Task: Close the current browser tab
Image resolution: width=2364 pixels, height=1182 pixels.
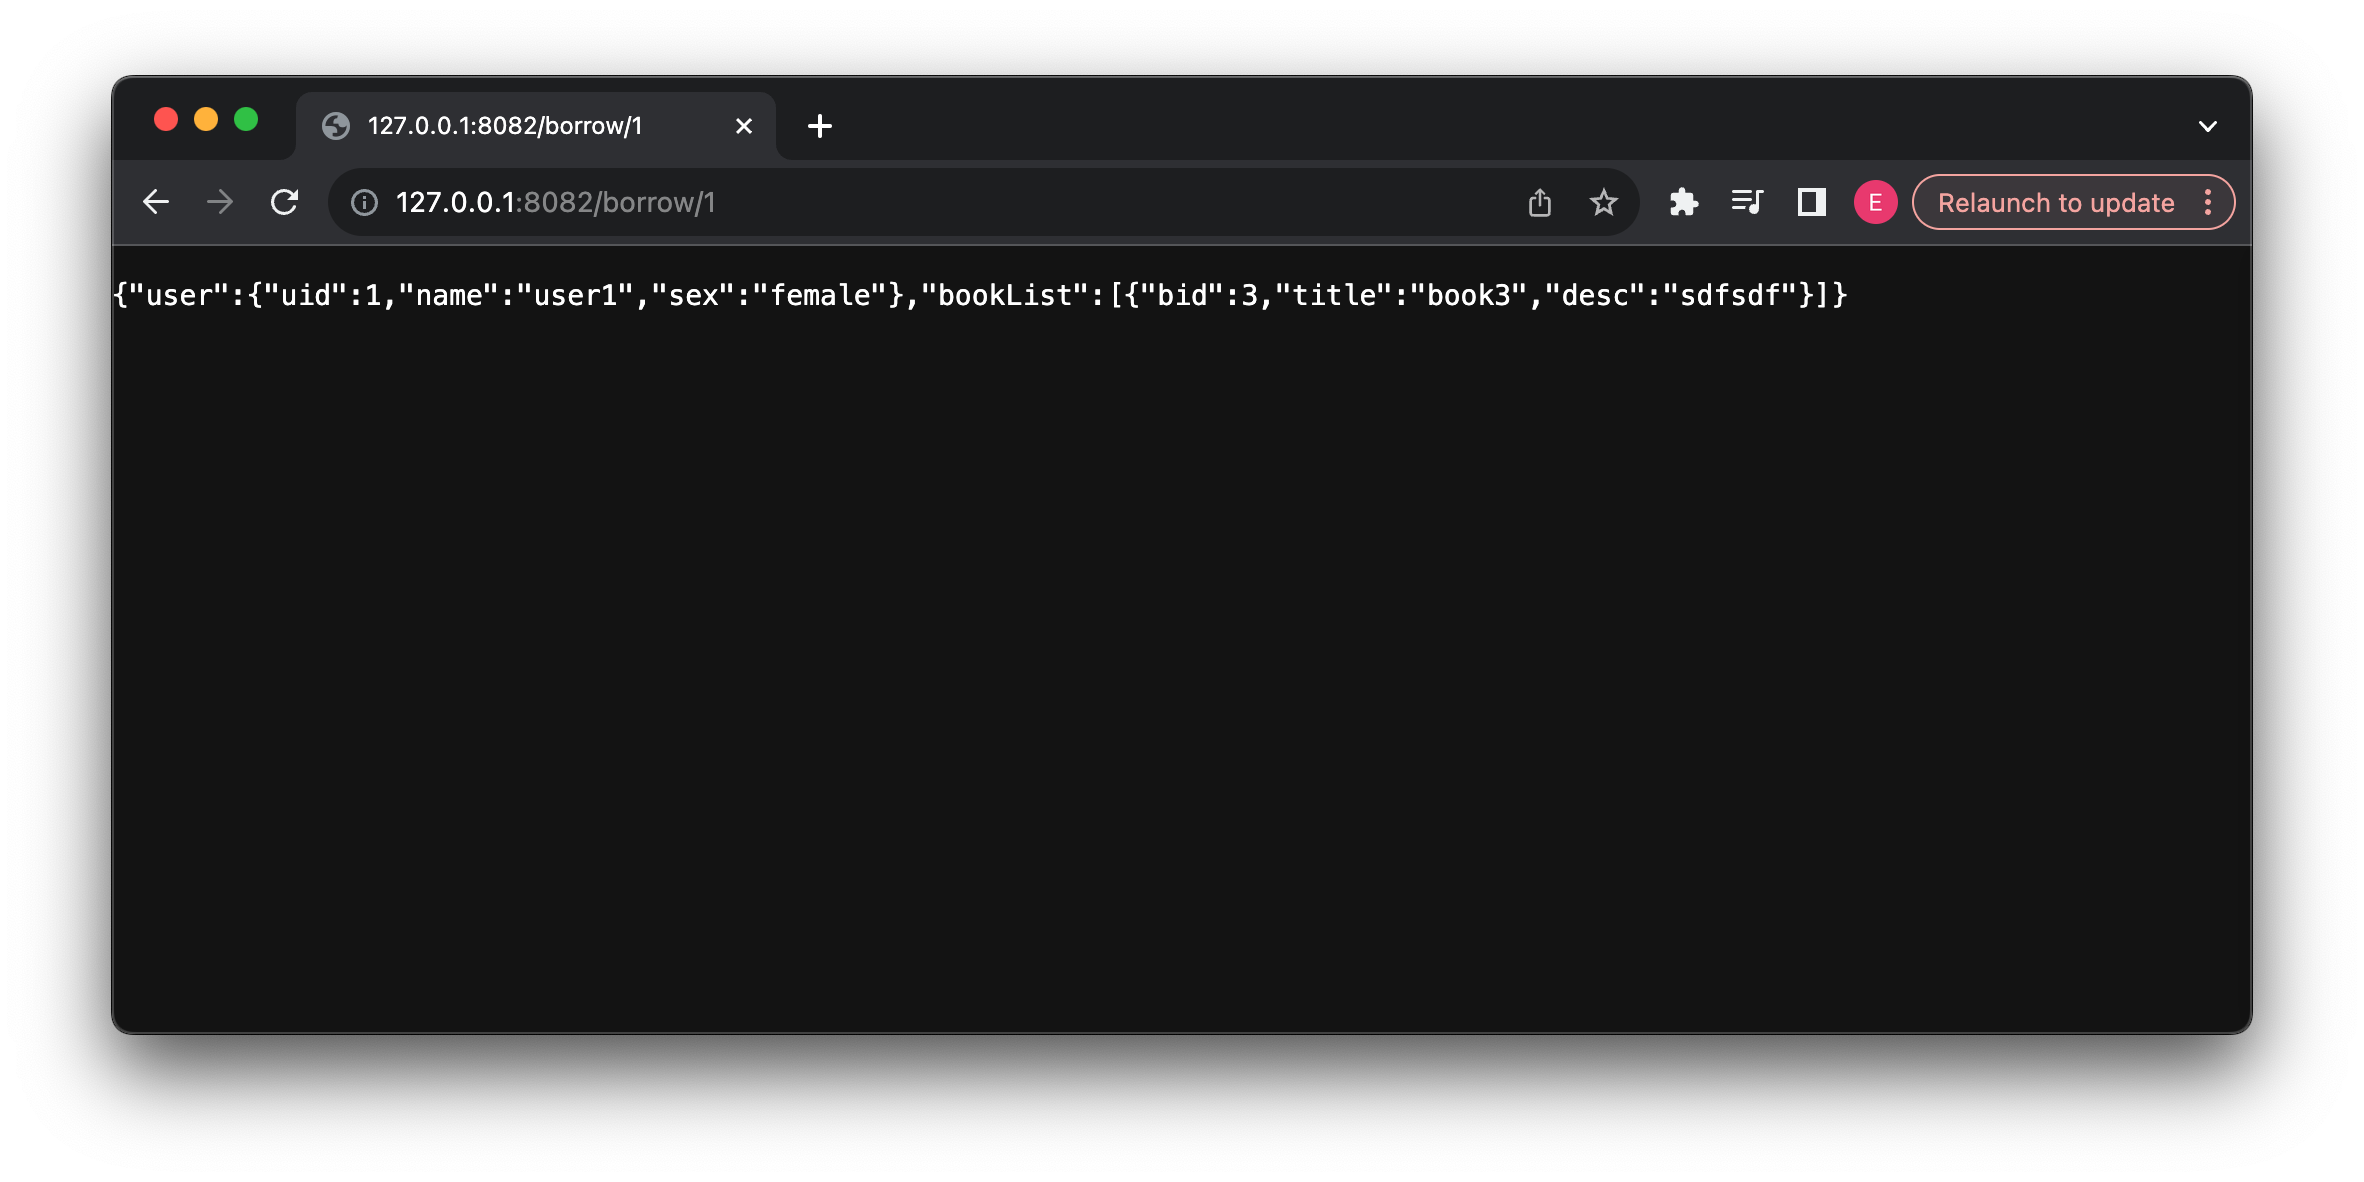Action: tap(742, 125)
